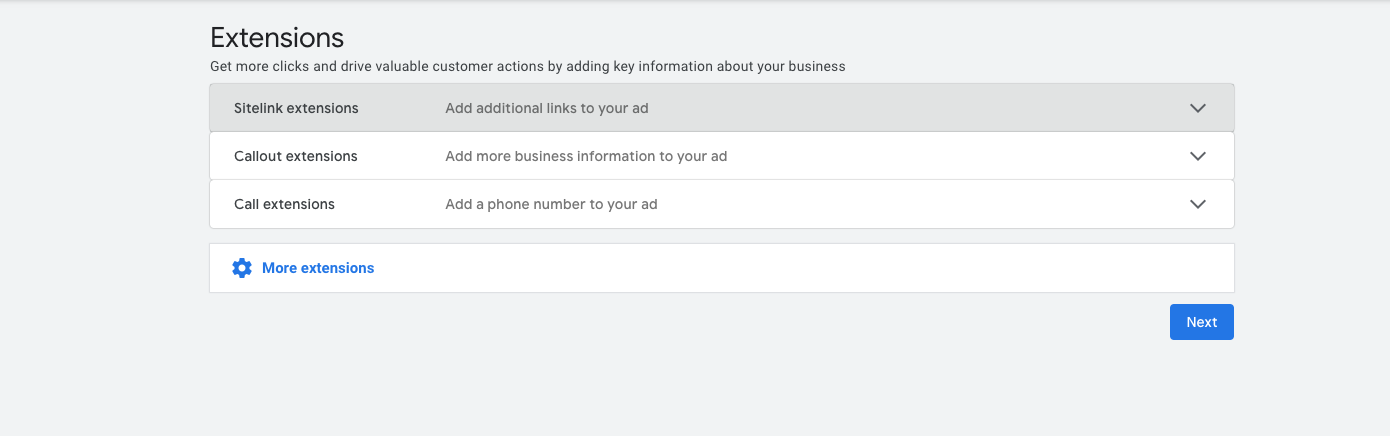Screen dimensions: 1390x436
Task: Expand Call extensions using its chevron arrow
Action: pos(1198,204)
